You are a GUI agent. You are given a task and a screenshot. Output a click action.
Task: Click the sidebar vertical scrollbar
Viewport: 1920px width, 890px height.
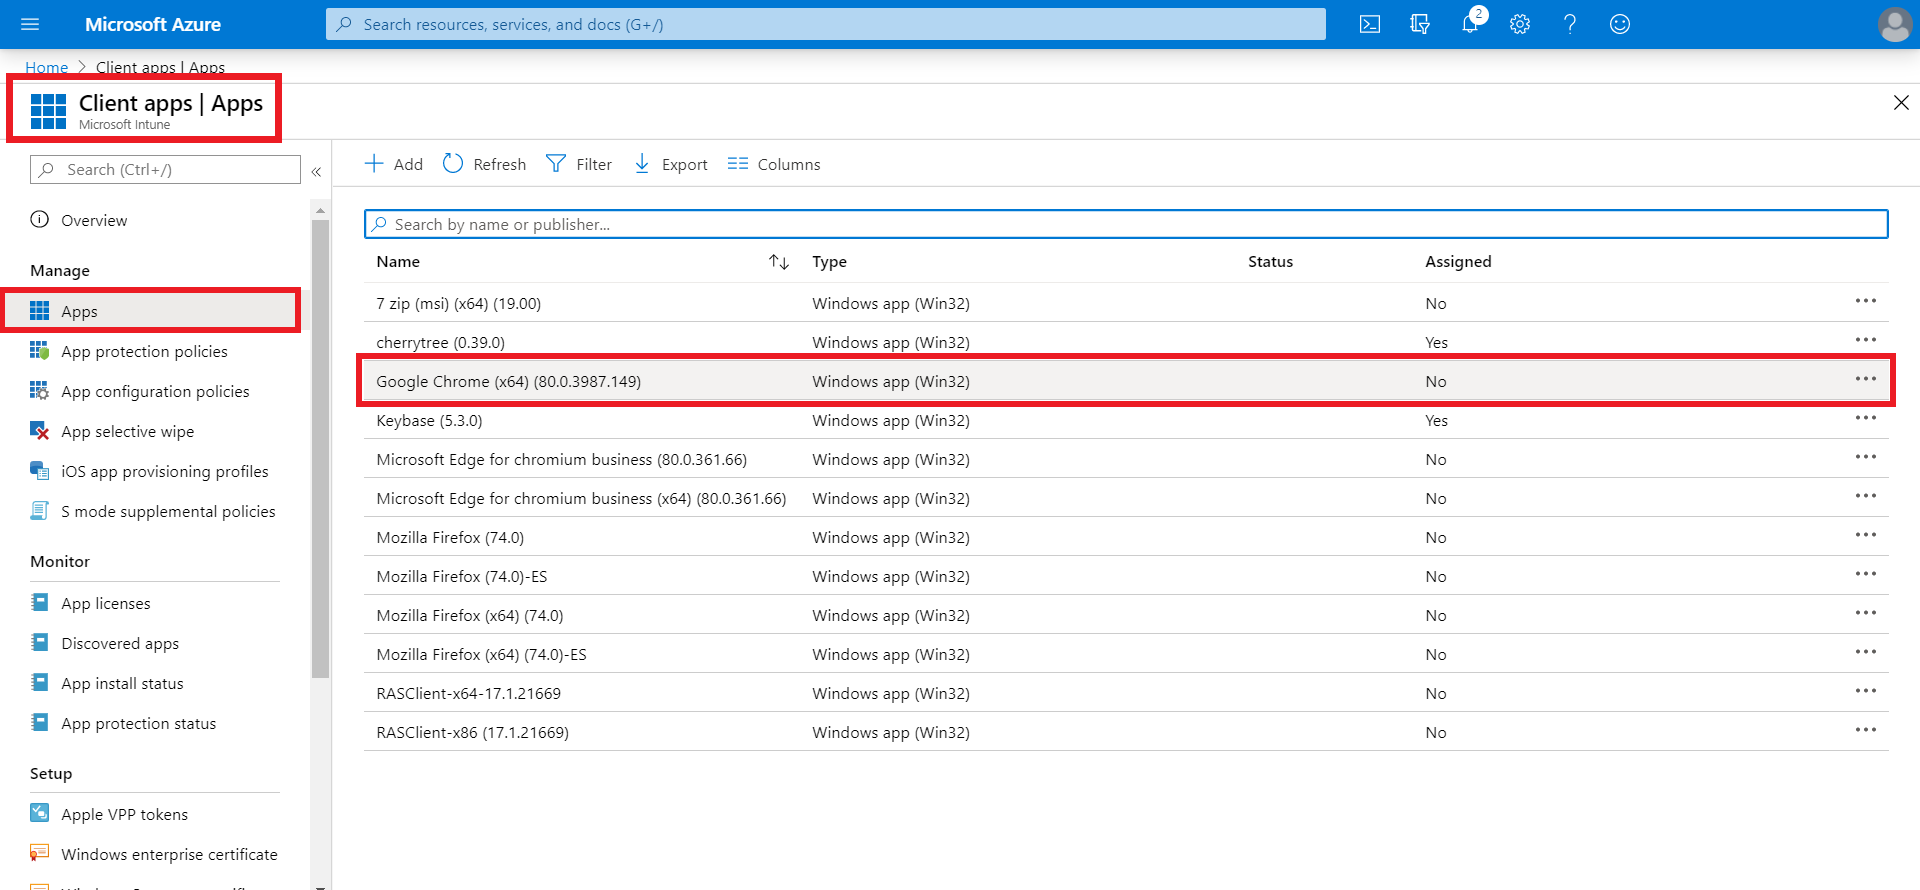[320, 448]
